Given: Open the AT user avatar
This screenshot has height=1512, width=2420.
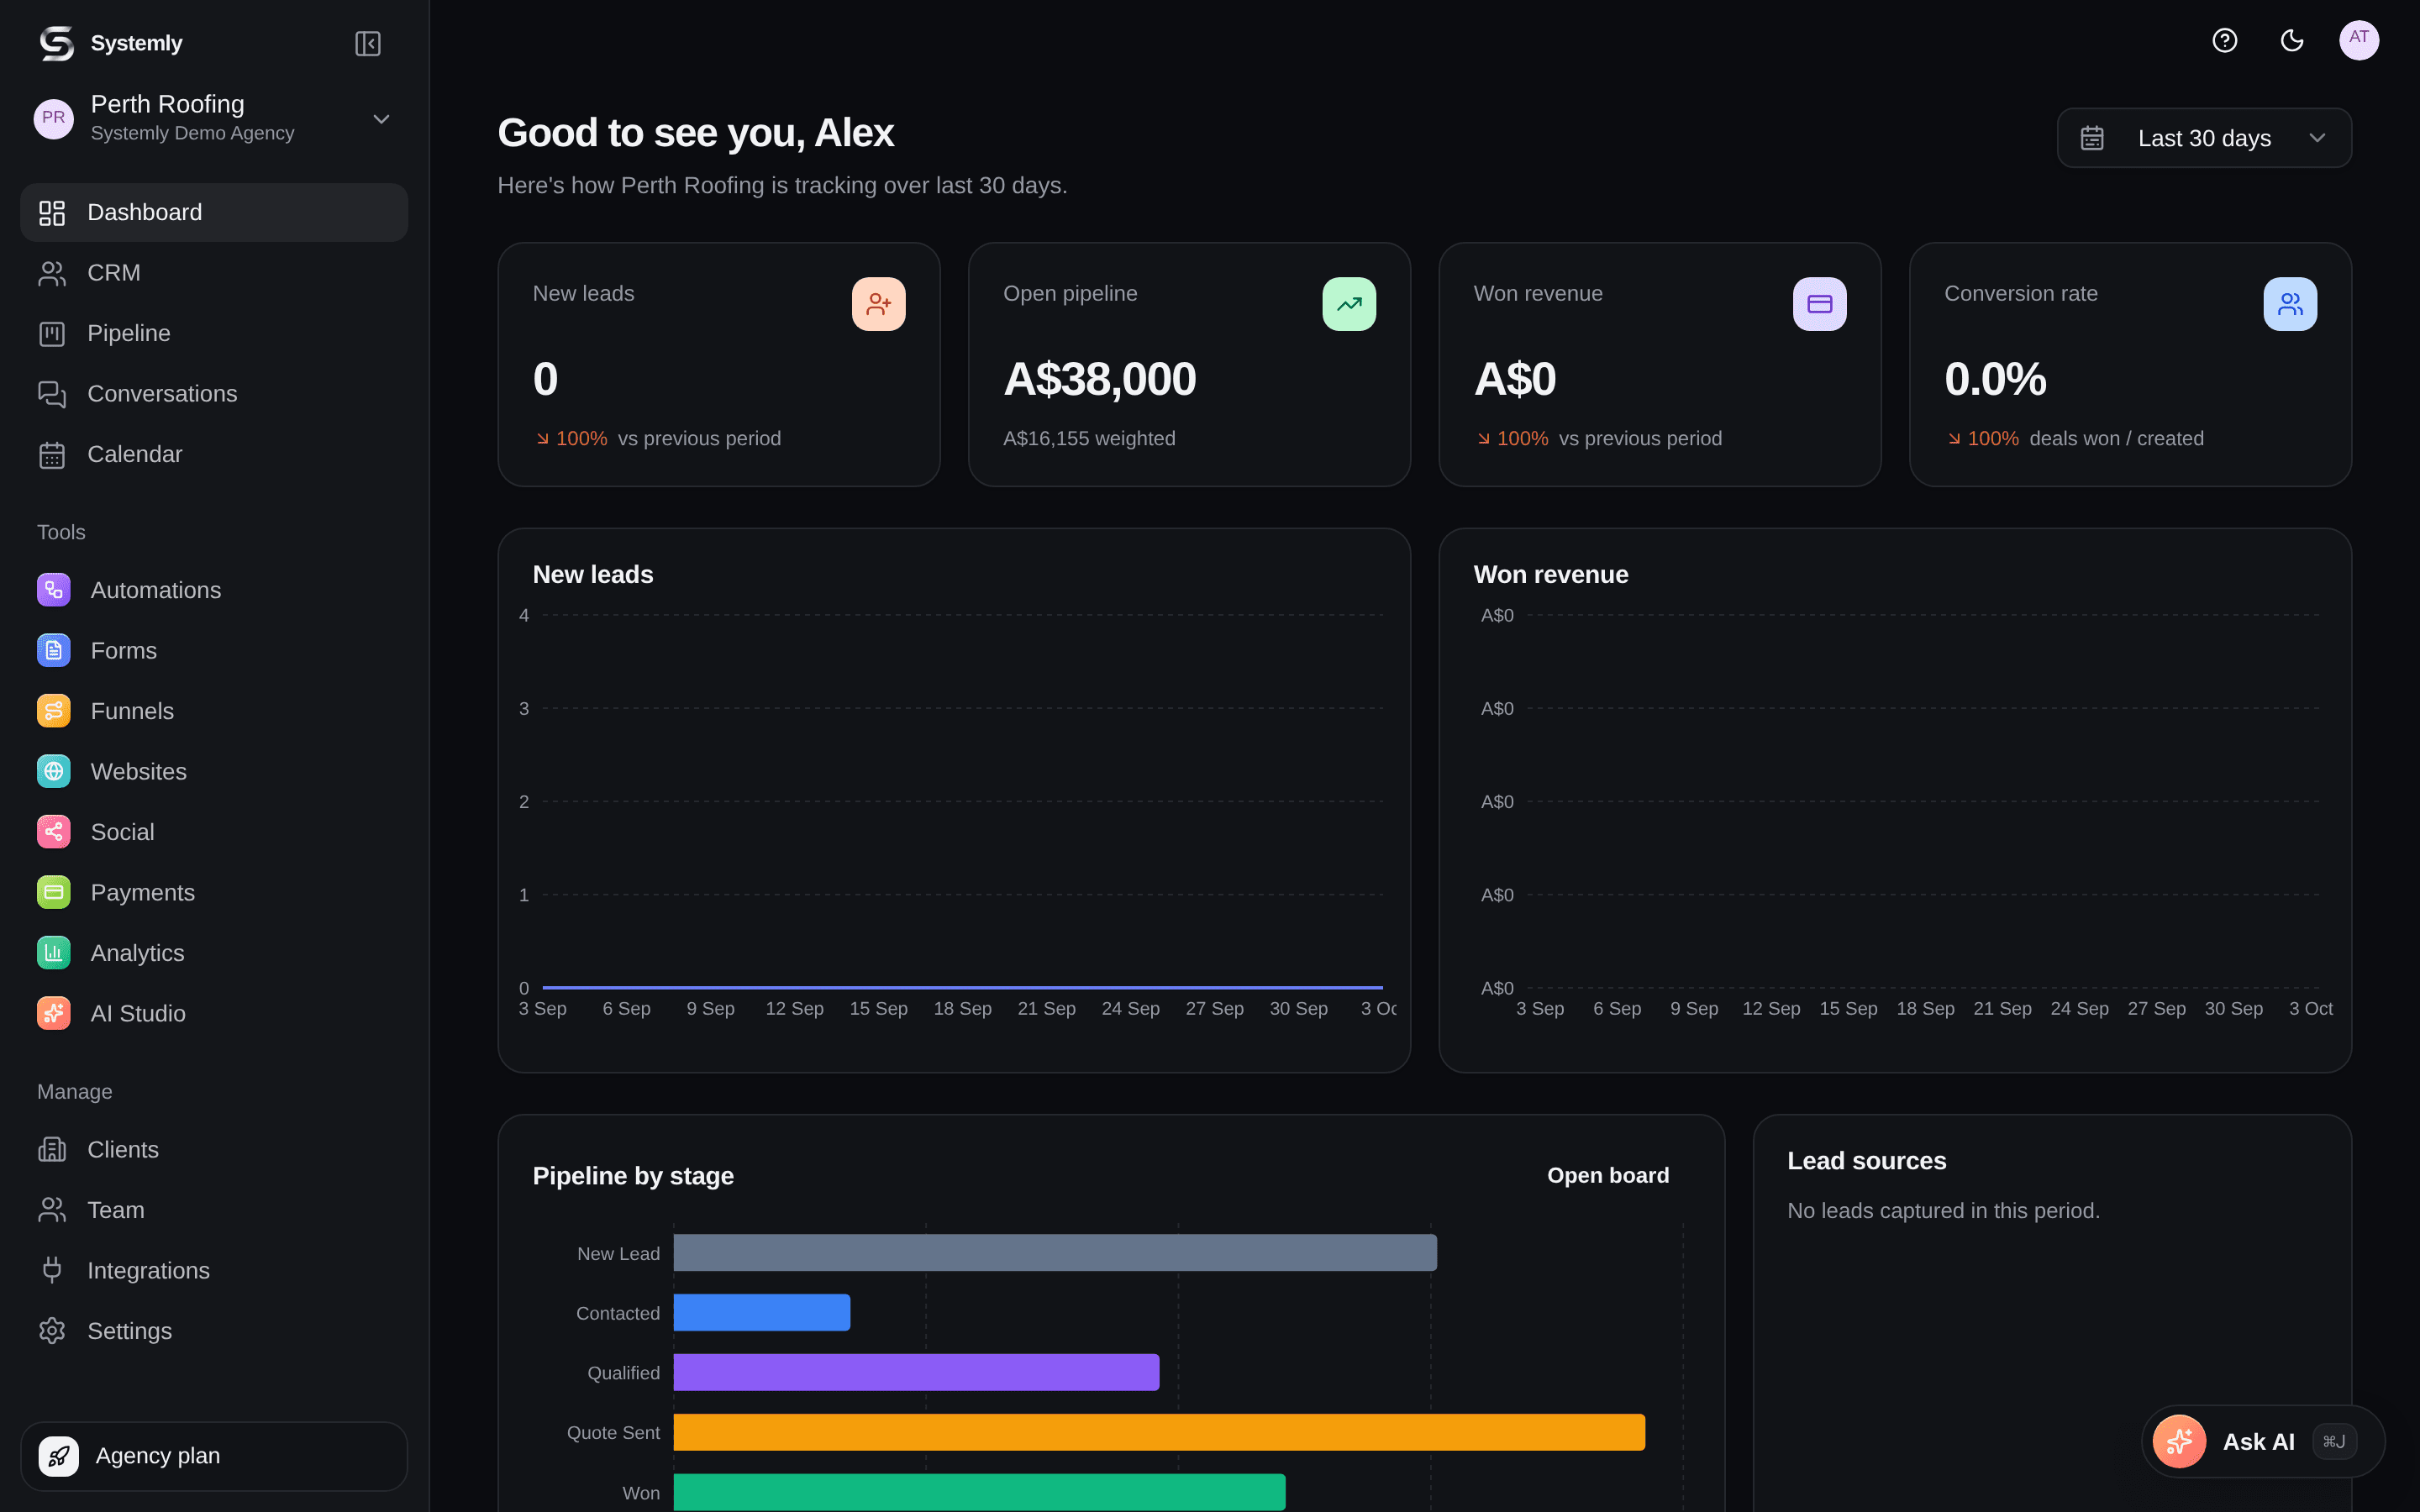Looking at the screenshot, I should pyautogui.click(x=2359, y=40).
